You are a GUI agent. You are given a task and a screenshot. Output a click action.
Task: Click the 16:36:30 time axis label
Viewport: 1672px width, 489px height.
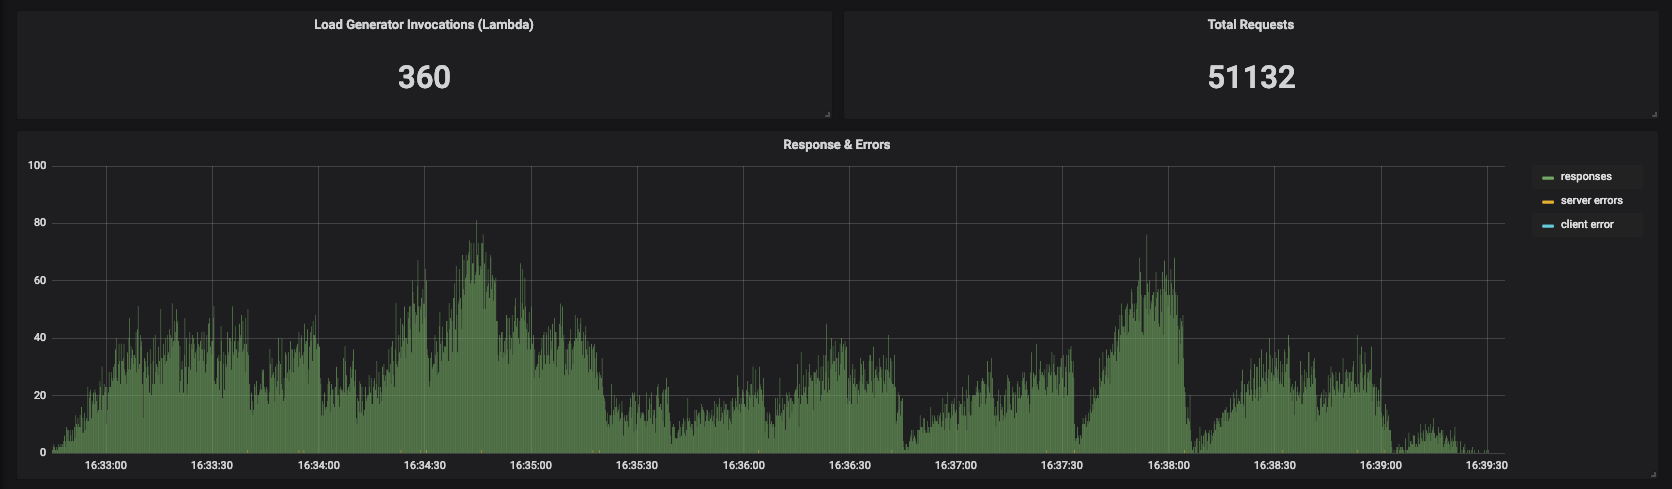click(x=849, y=465)
